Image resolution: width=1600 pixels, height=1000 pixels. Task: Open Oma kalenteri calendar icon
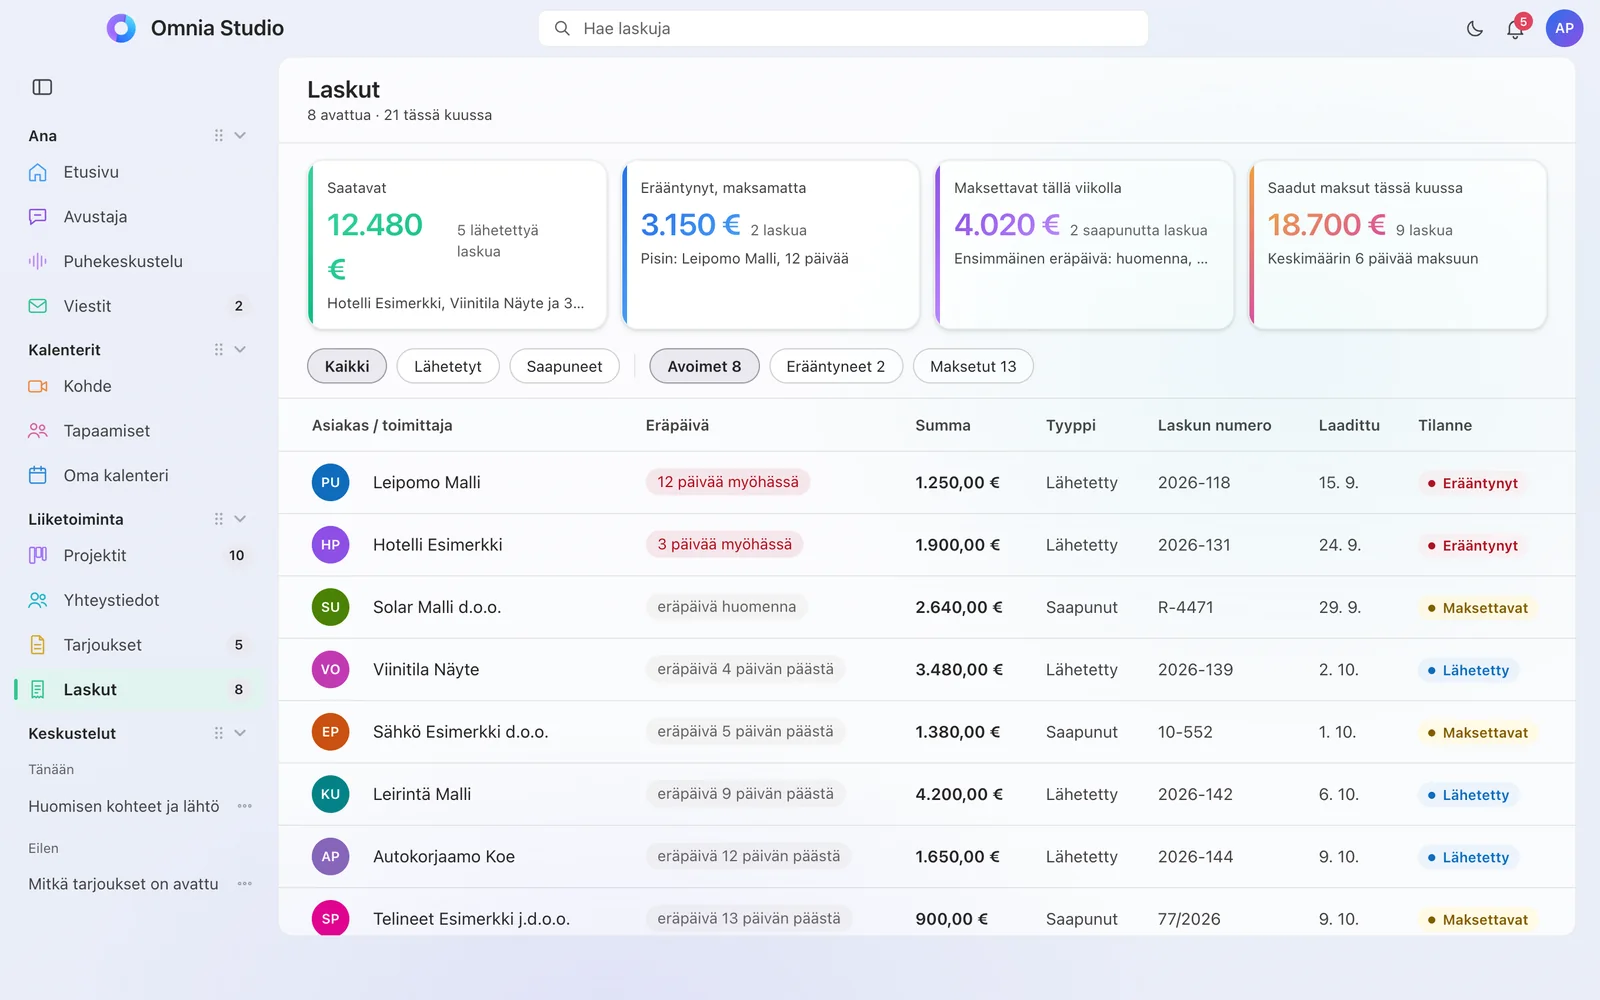38,475
